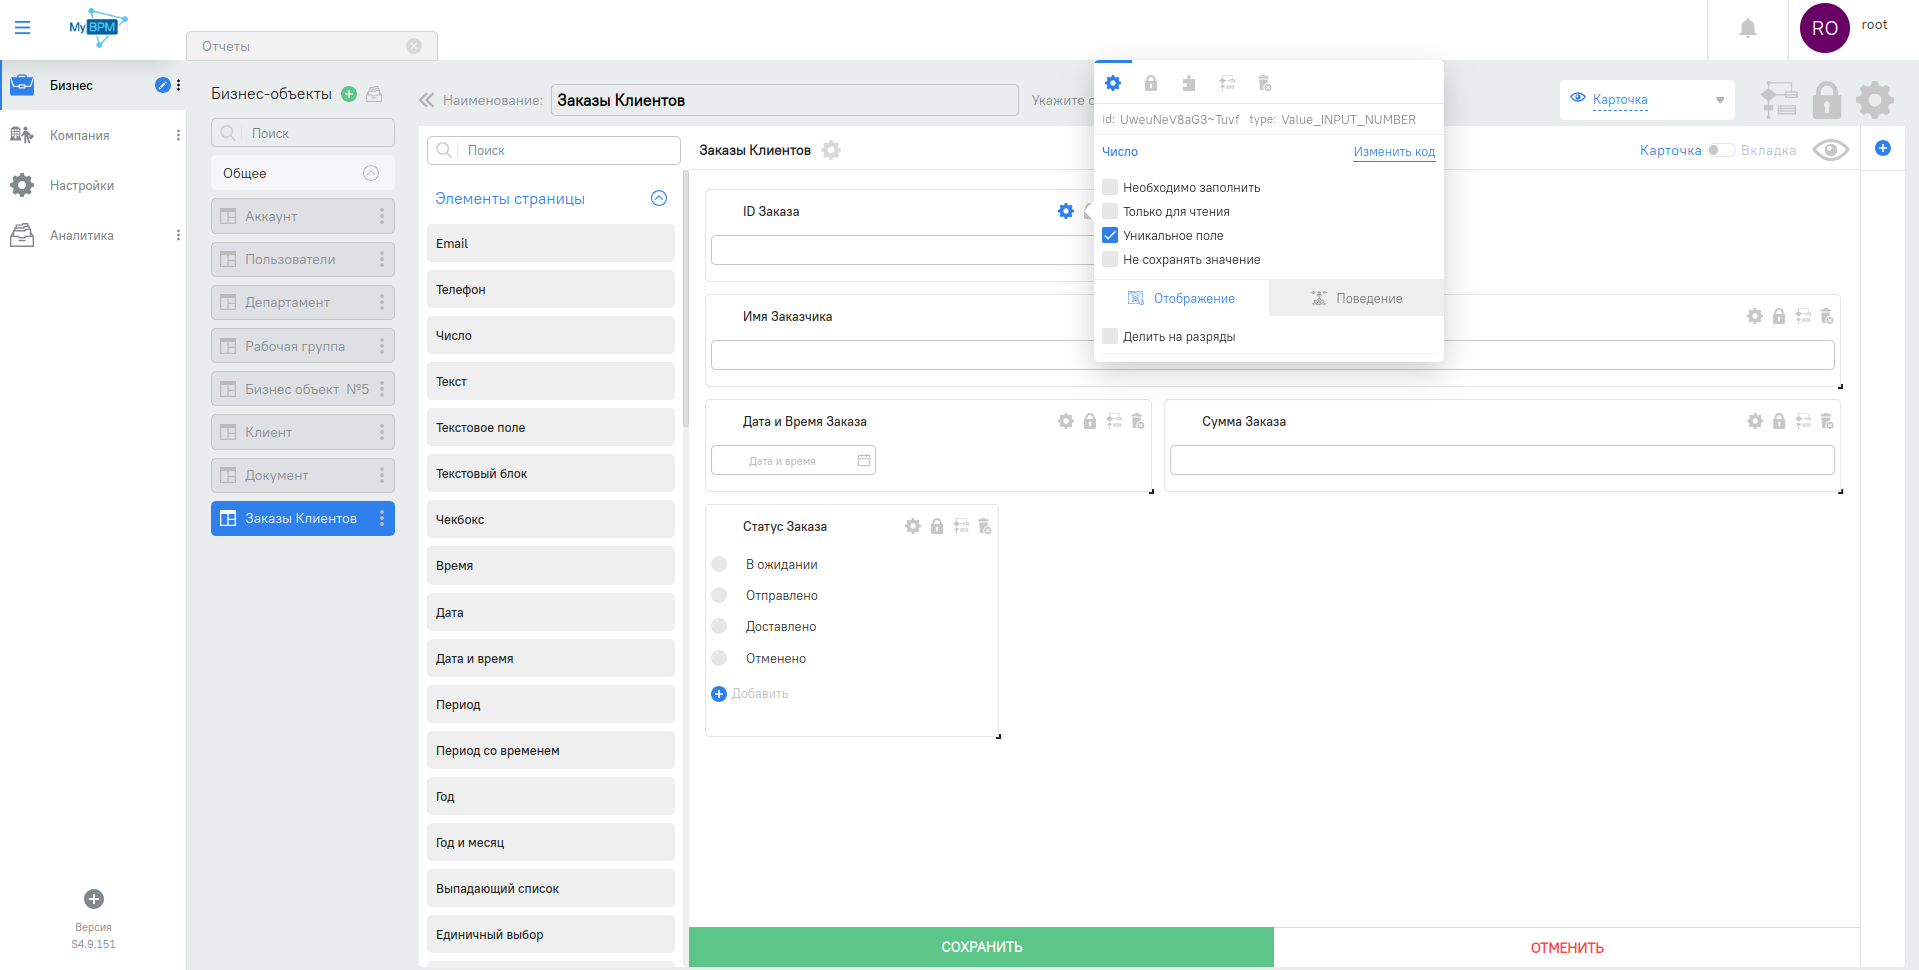The width and height of the screenshot is (1919, 970).
Task: Click the Изменить код link
Action: point(1393,152)
